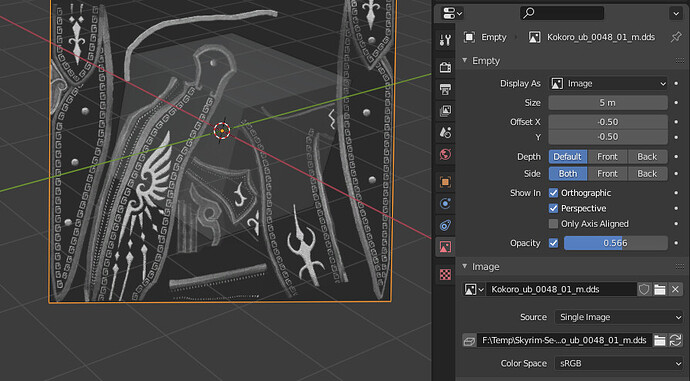Open the Texture properties tab

(x=445, y=275)
